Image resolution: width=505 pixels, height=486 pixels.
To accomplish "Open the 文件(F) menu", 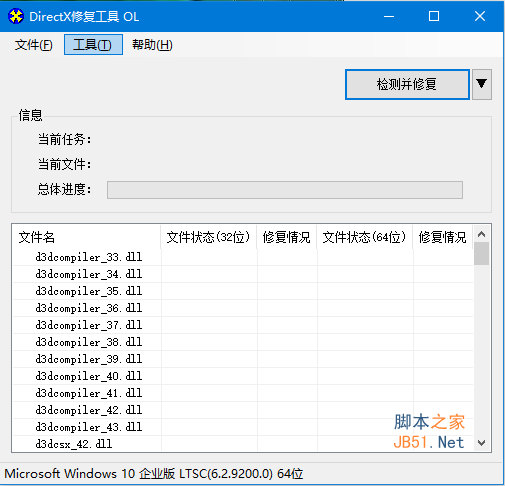I will (33, 45).
